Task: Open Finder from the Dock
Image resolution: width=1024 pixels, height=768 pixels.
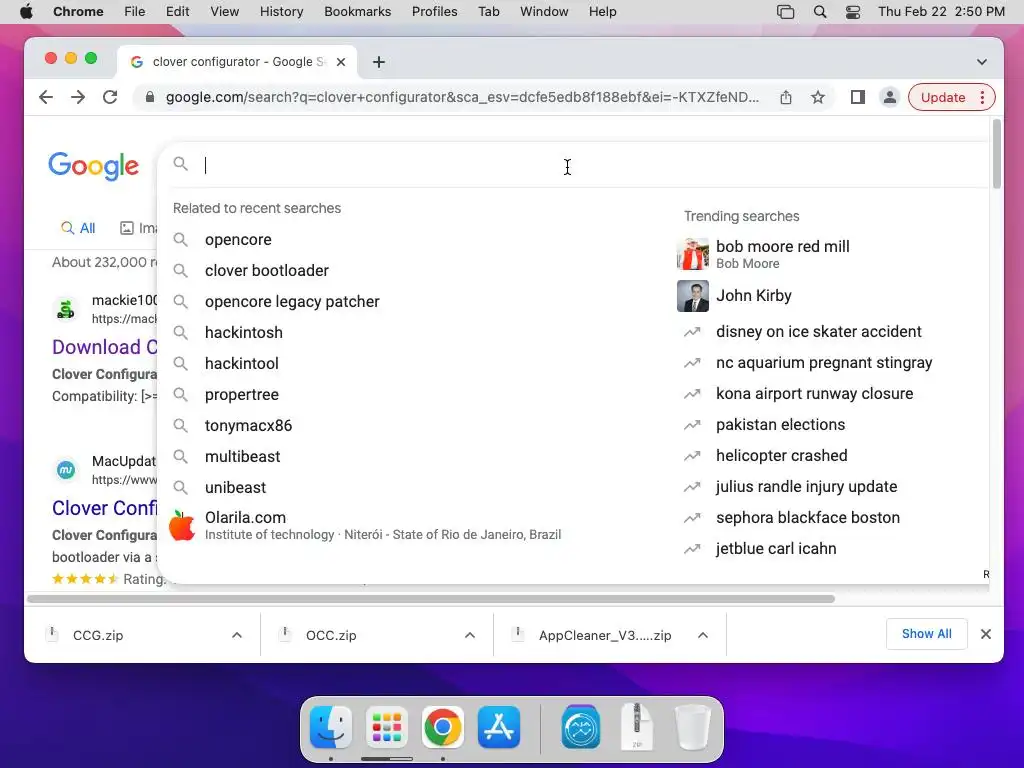Action: pos(330,727)
